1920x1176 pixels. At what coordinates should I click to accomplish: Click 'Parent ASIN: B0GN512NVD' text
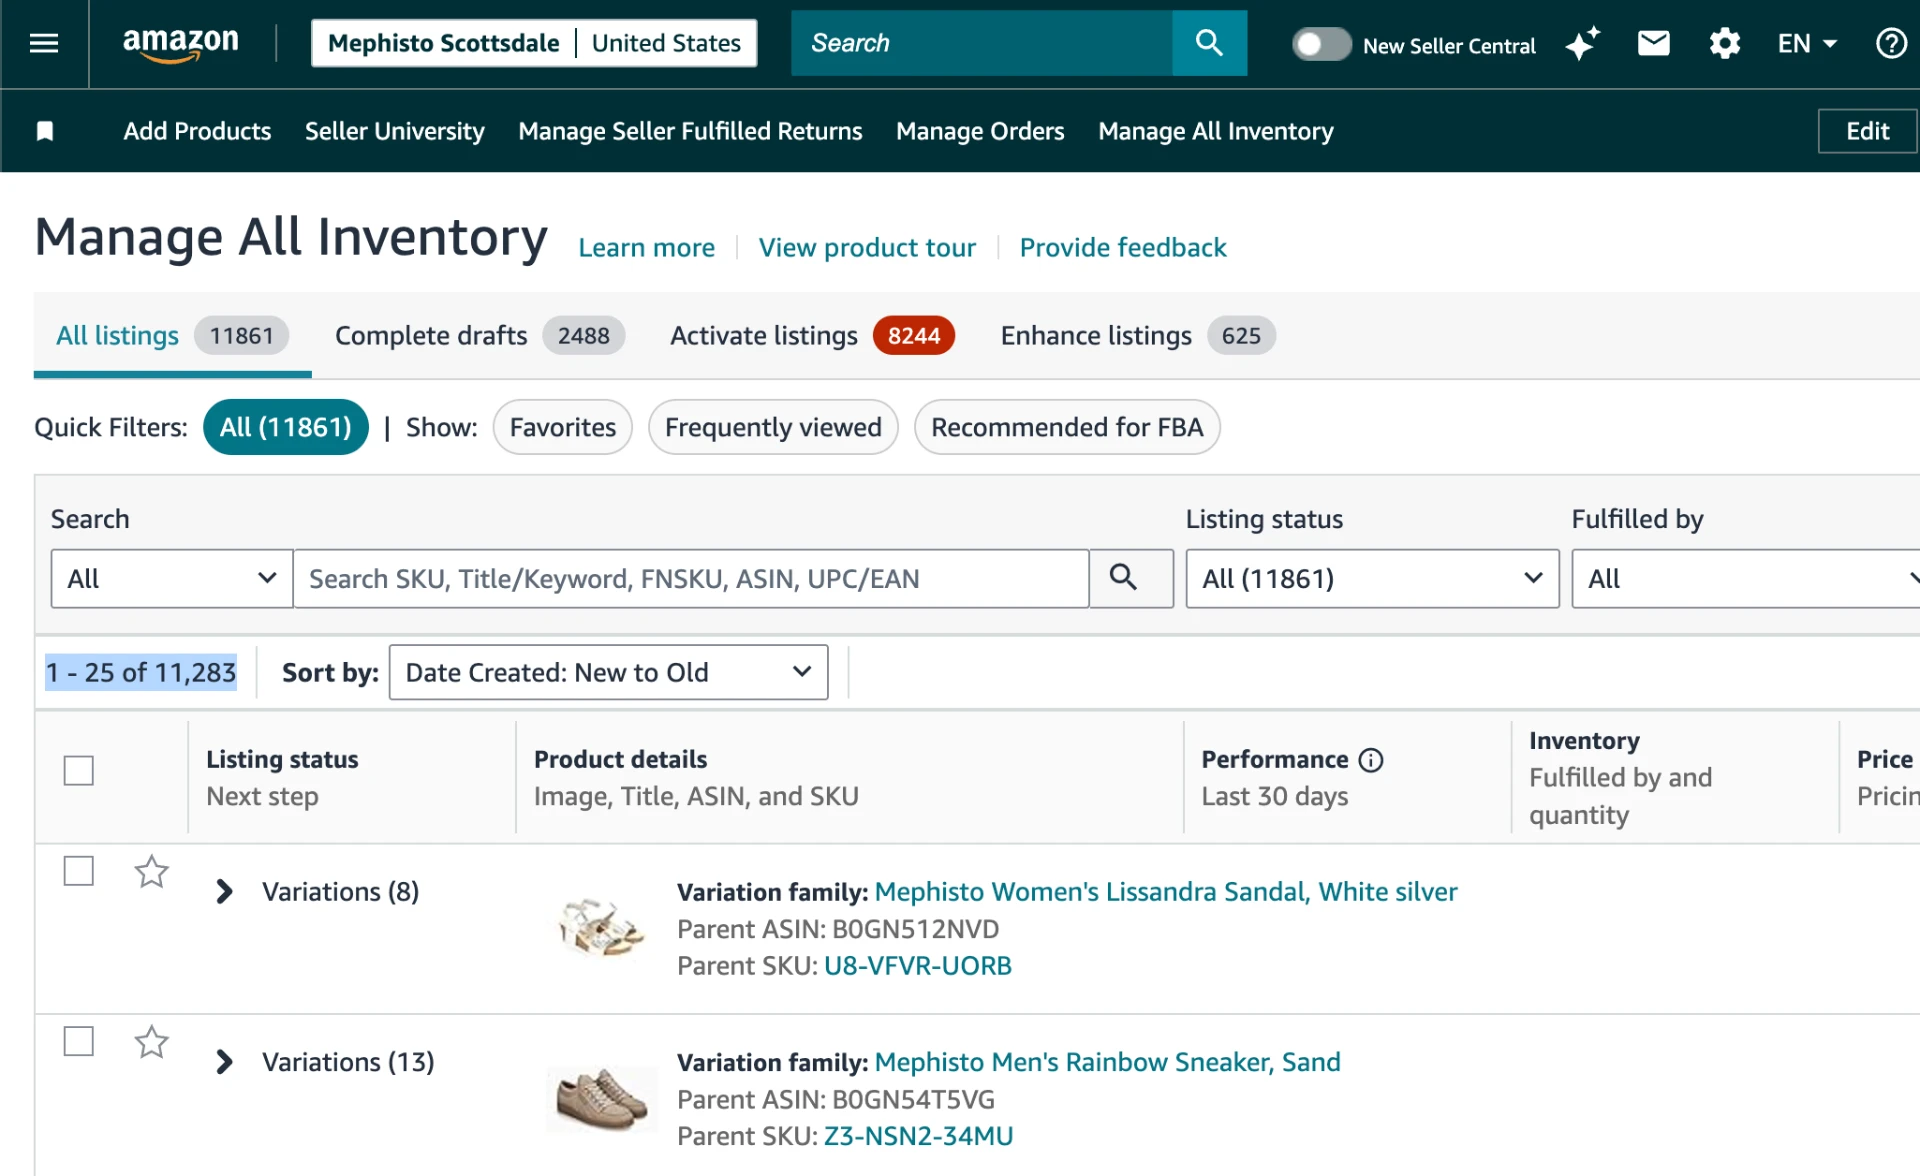(x=838, y=929)
